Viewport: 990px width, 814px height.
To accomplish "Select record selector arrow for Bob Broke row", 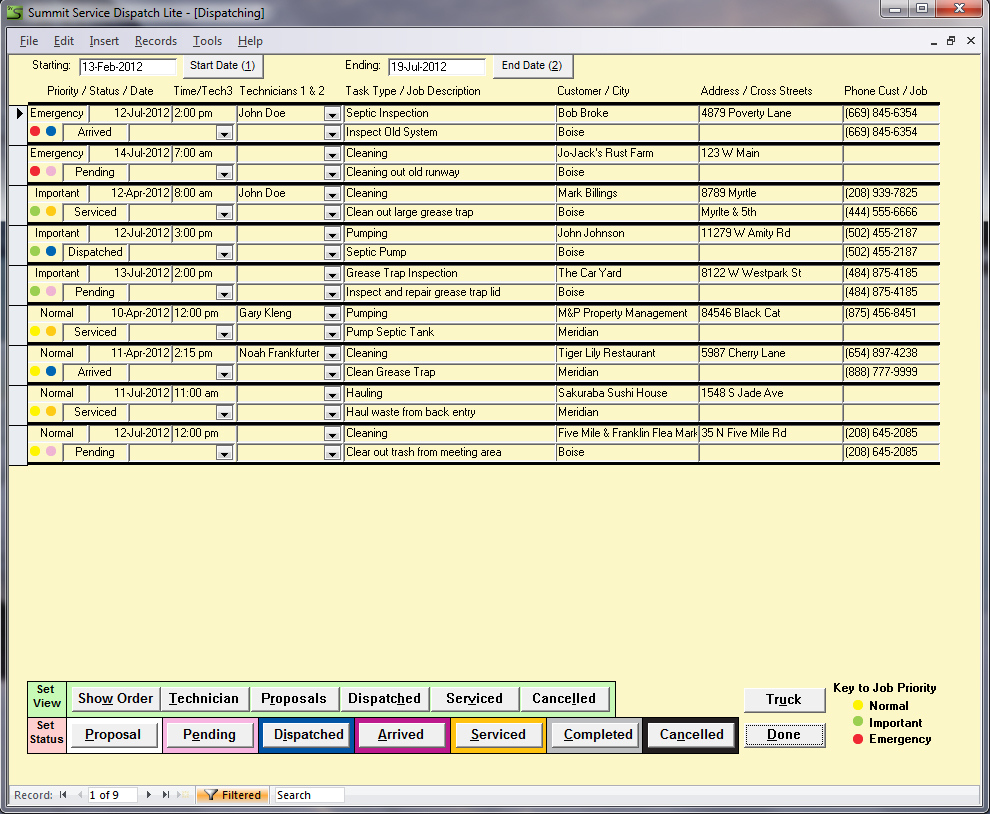I will (19, 114).
